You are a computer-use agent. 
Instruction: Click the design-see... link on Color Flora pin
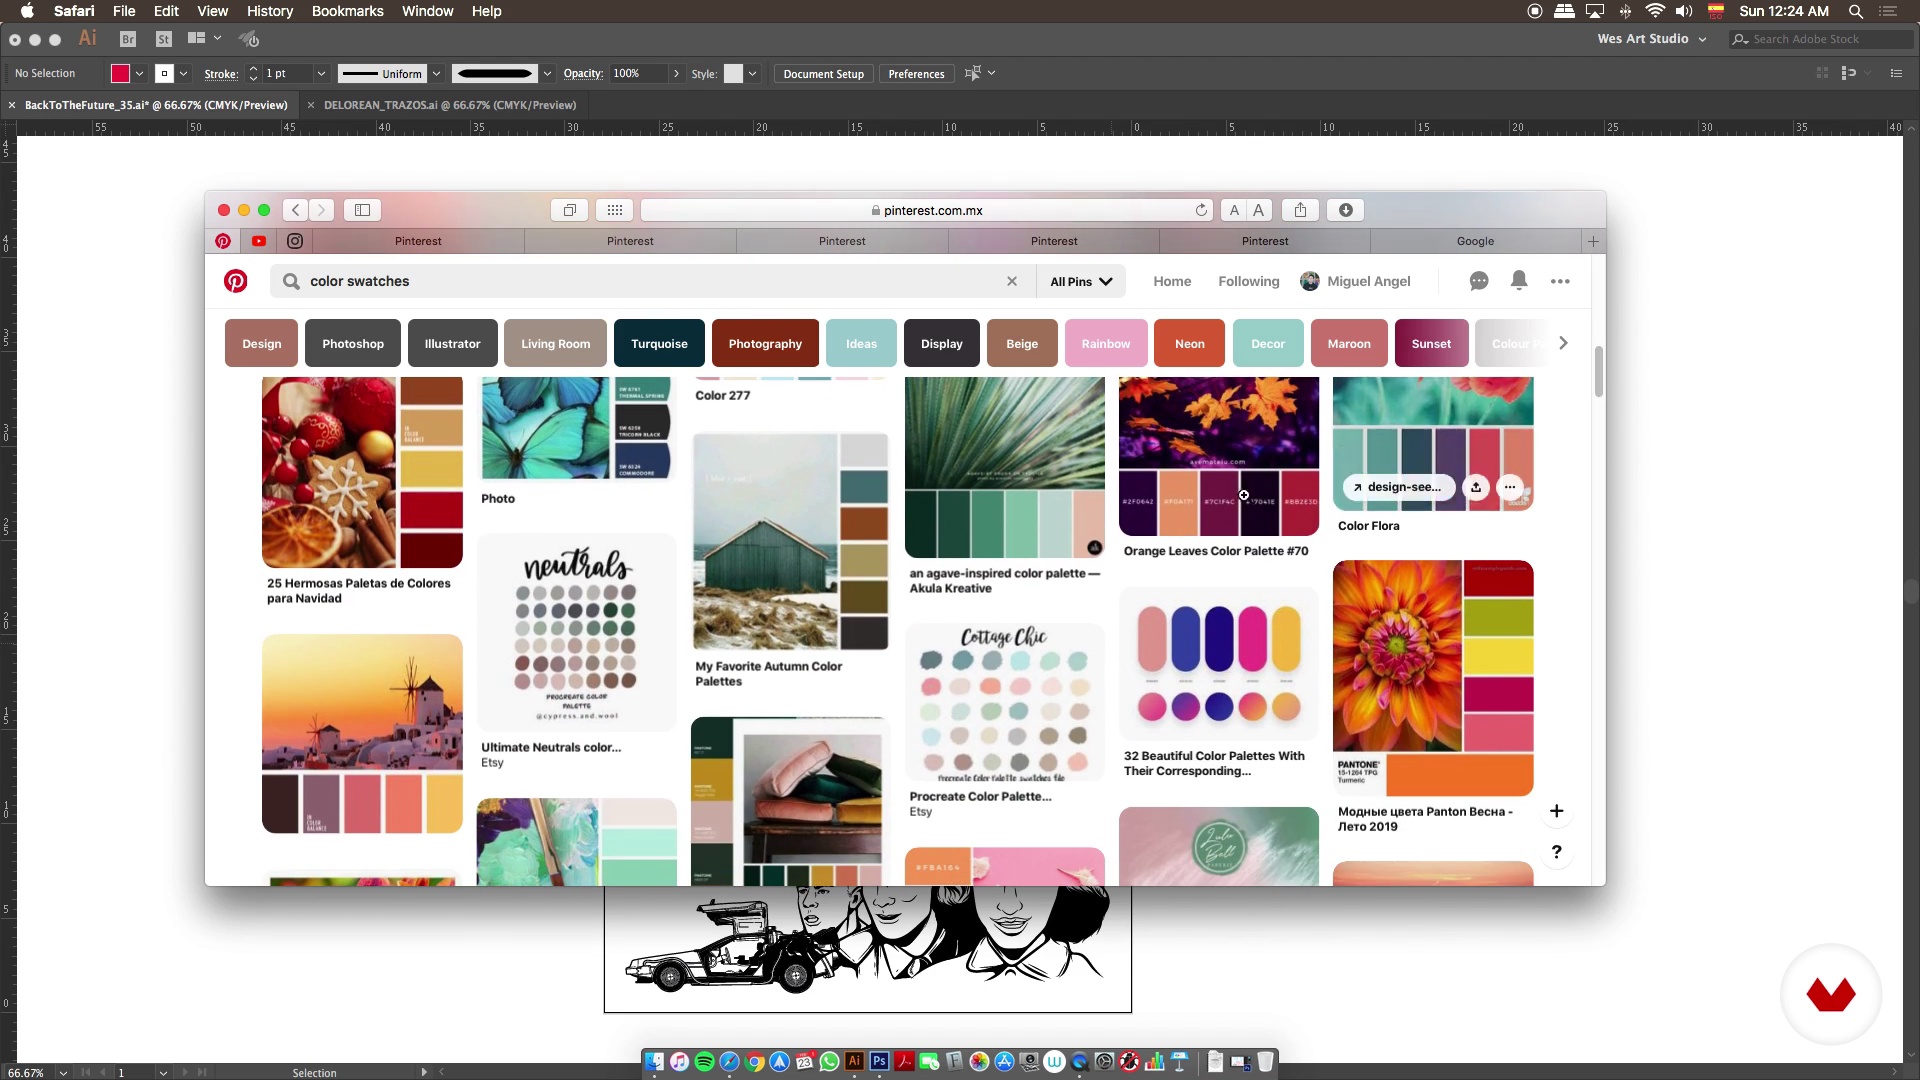tap(1398, 487)
